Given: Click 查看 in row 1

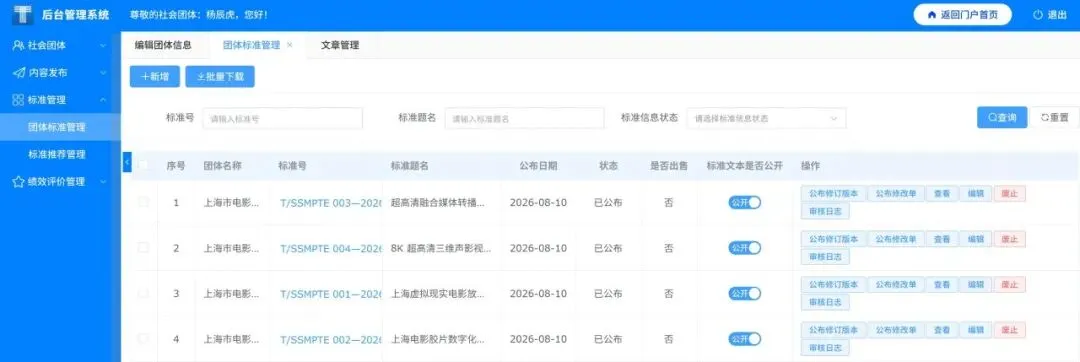Looking at the screenshot, I should 942,194.
